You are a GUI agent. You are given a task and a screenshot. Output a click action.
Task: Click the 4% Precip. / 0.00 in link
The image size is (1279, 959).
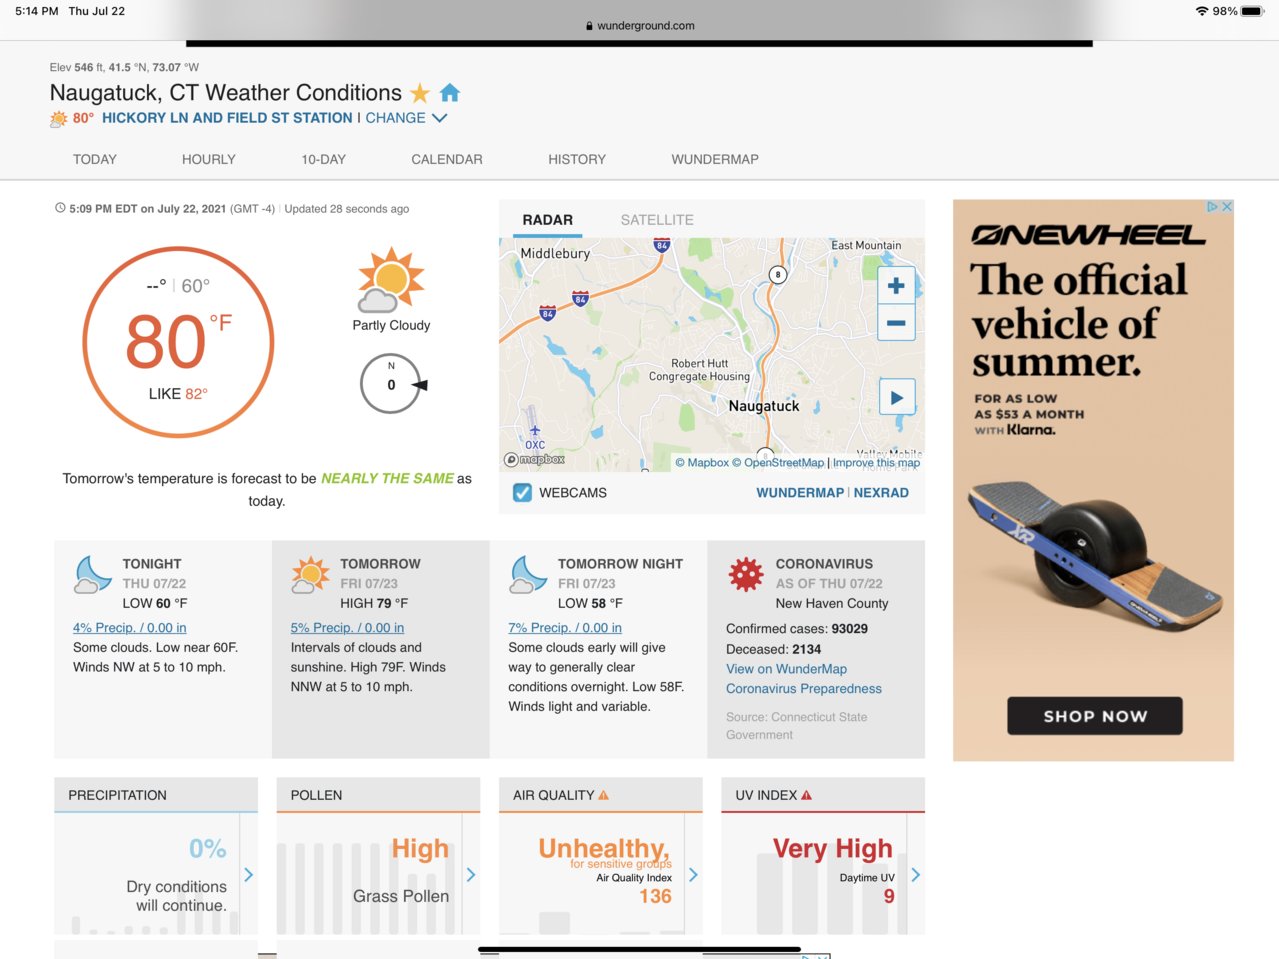pyautogui.click(x=130, y=628)
